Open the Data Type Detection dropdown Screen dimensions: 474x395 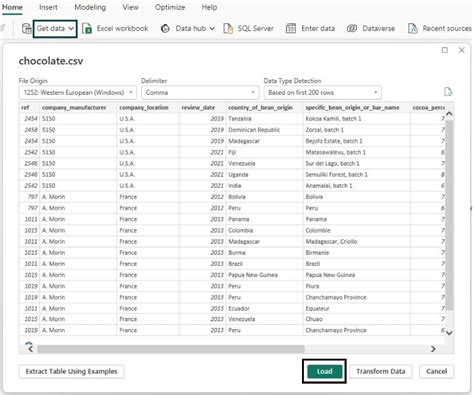323,92
